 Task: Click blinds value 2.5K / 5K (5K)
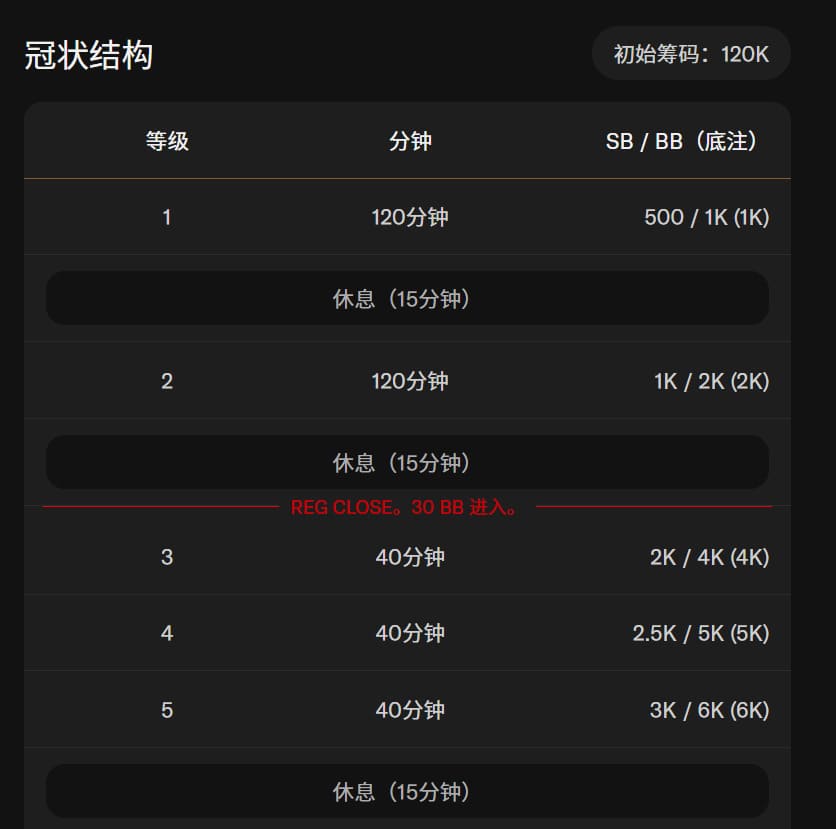700,633
